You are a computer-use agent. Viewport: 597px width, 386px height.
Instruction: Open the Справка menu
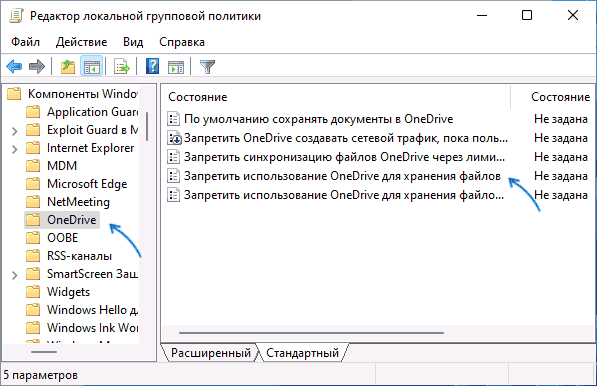point(182,42)
